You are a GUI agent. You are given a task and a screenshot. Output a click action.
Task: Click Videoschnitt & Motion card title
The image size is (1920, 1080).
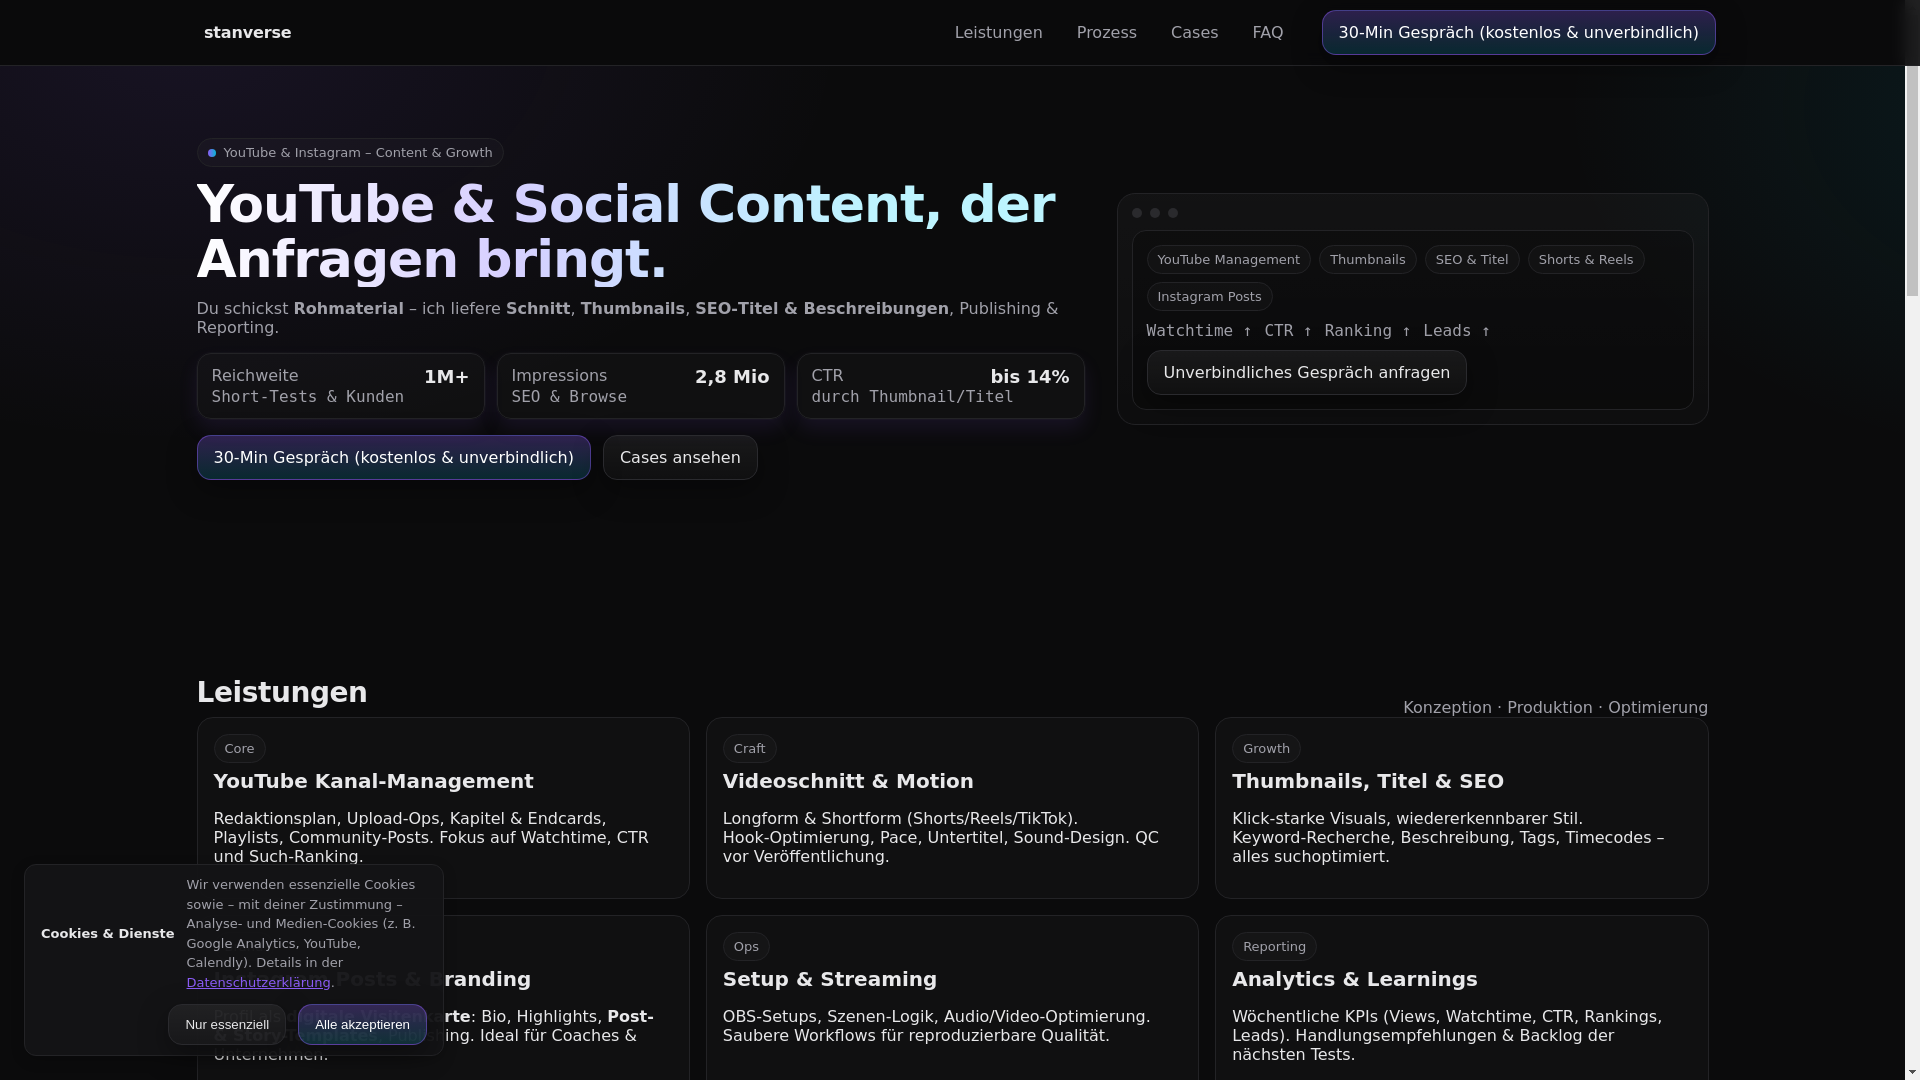tap(848, 782)
